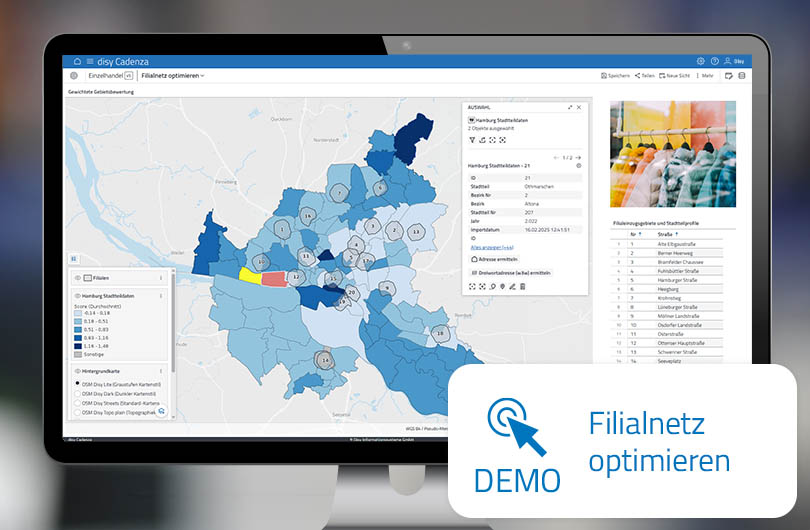Open three-dot menu of Filialen layer
The width and height of the screenshot is (810, 530).
(161, 278)
